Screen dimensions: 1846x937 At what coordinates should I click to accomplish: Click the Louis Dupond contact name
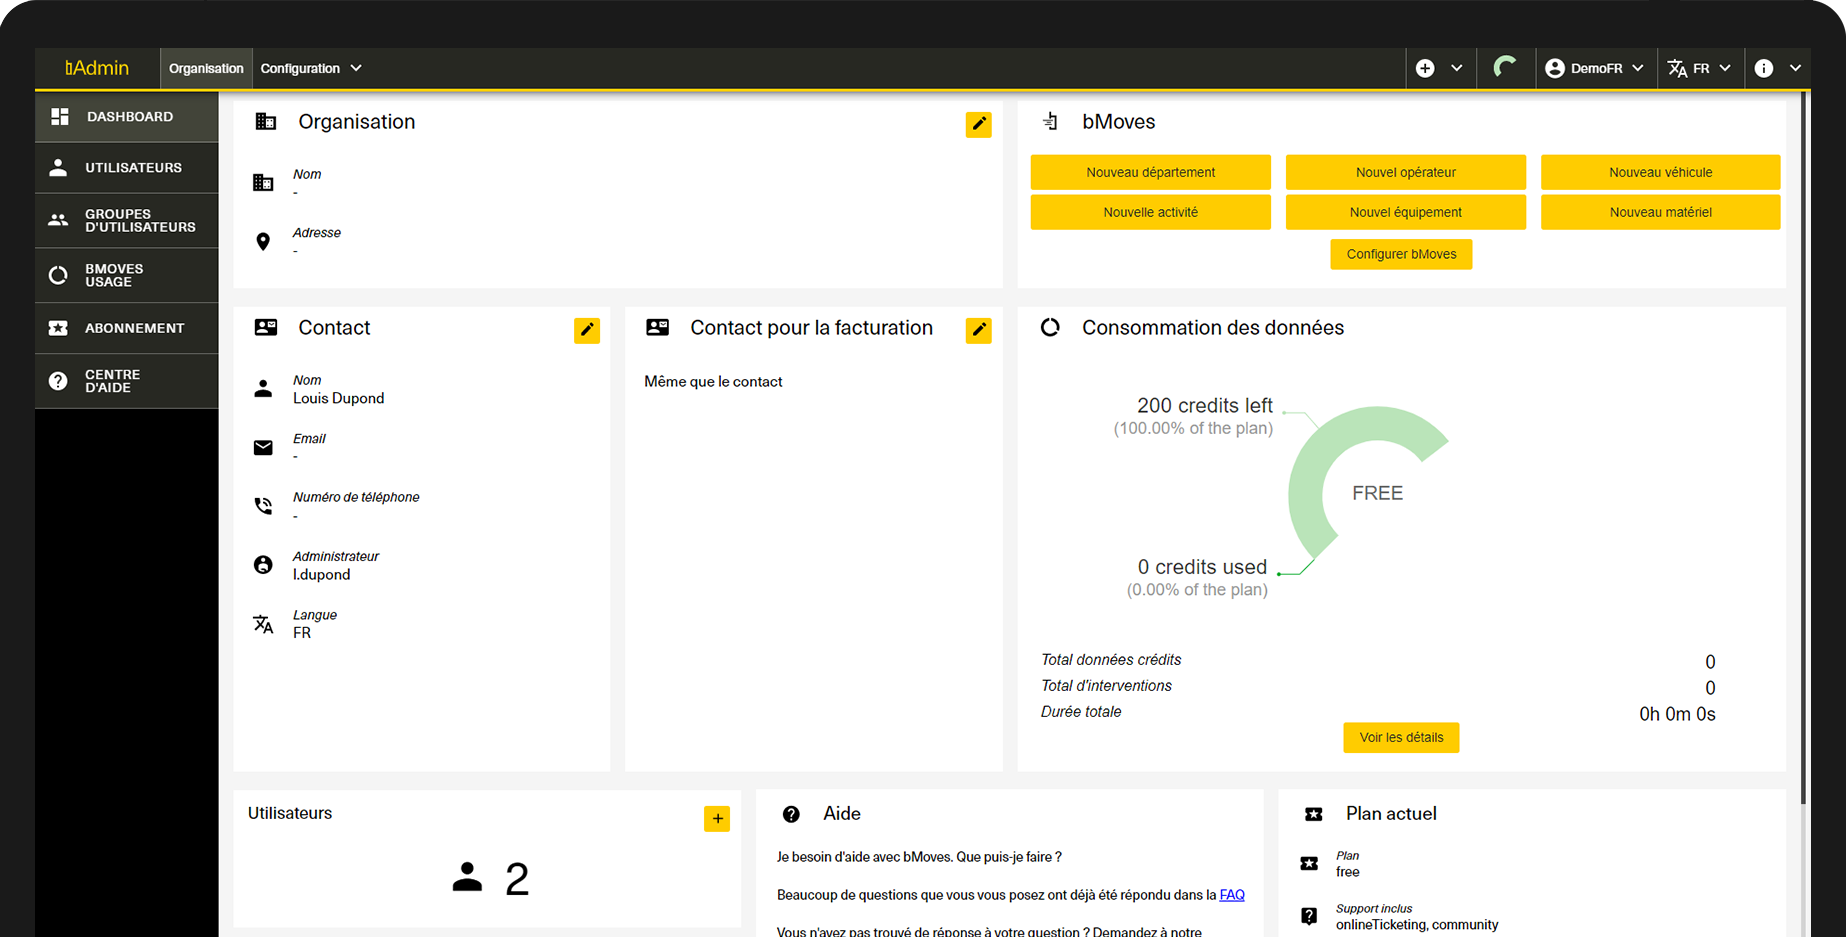pyautogui.click(x=338, y=398)
